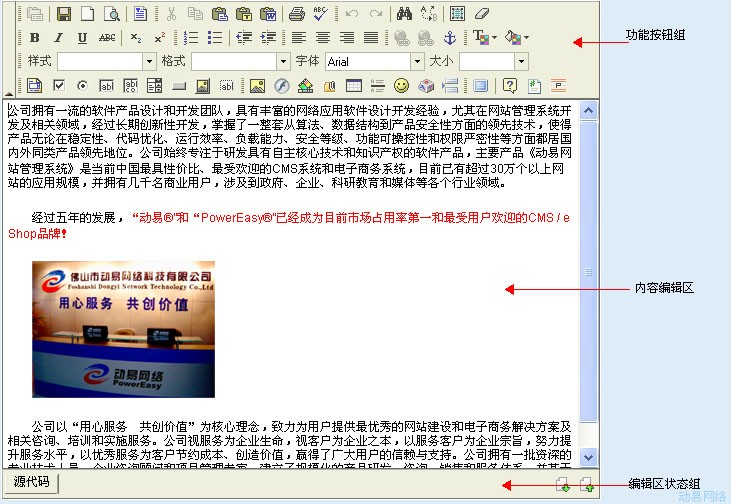This screenshot has height=504, width=731.
Task: Expand the 格式 format dropdown
Action: coord(283,61)
